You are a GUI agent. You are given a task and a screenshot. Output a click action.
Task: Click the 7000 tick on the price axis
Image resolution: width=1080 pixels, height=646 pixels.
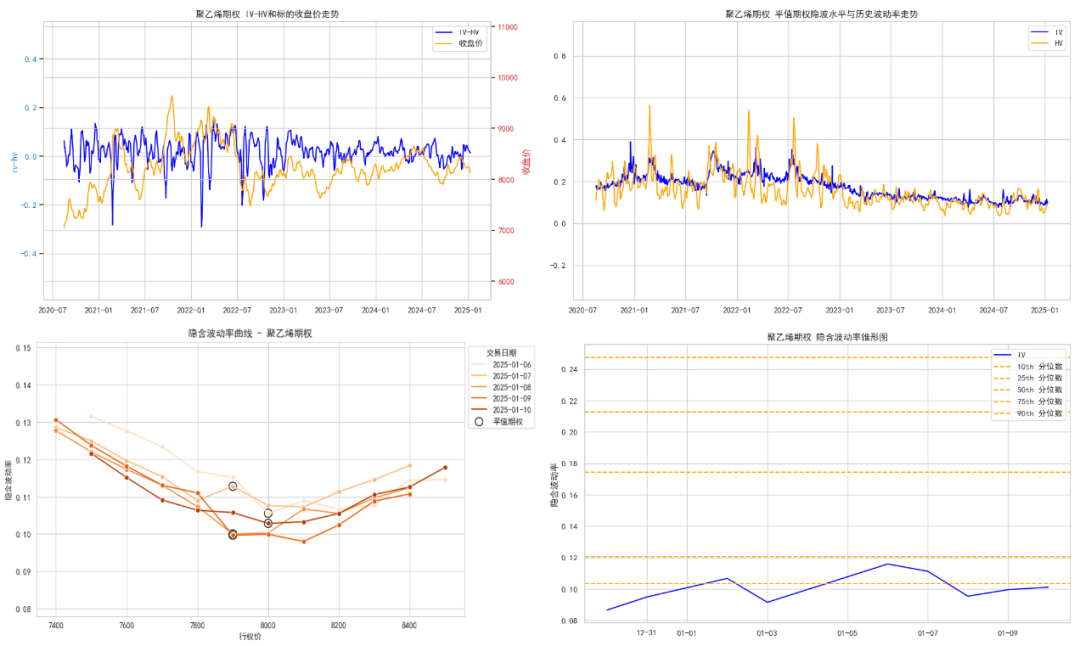tap(506, 231)
